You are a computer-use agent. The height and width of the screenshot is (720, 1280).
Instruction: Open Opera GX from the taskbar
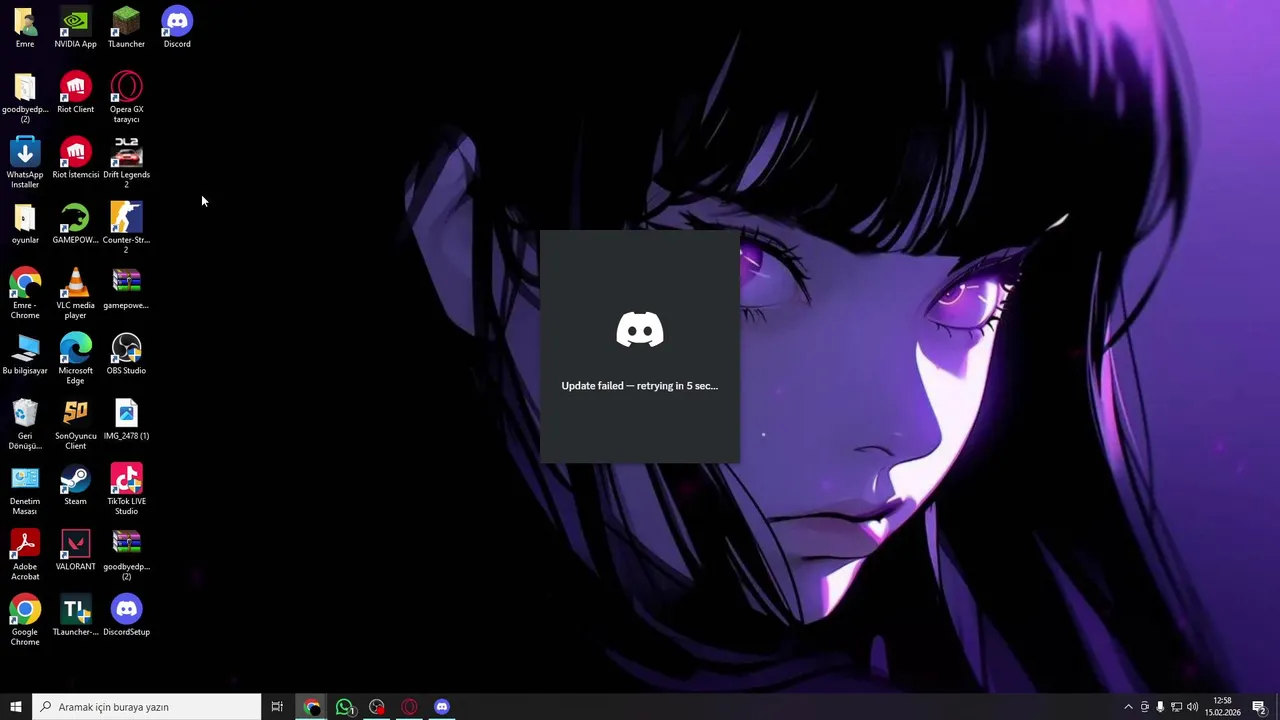click(409, 707)
